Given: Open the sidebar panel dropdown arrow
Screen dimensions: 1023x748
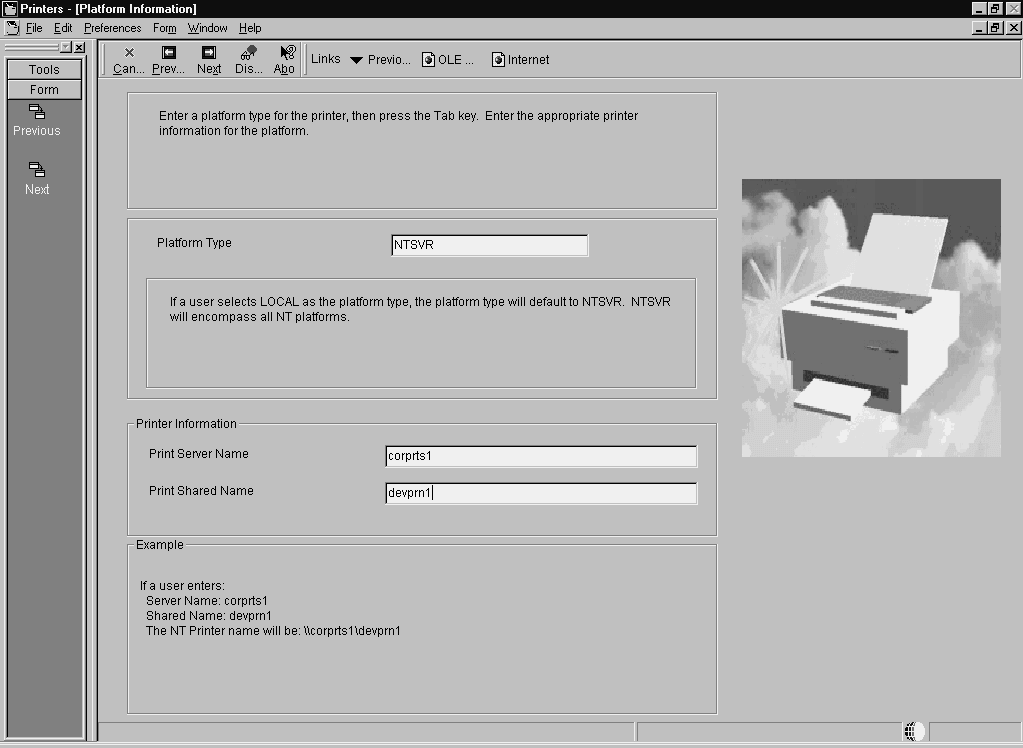Looking at the screenshot, I should pyautogui.click(x=66, y=47).
